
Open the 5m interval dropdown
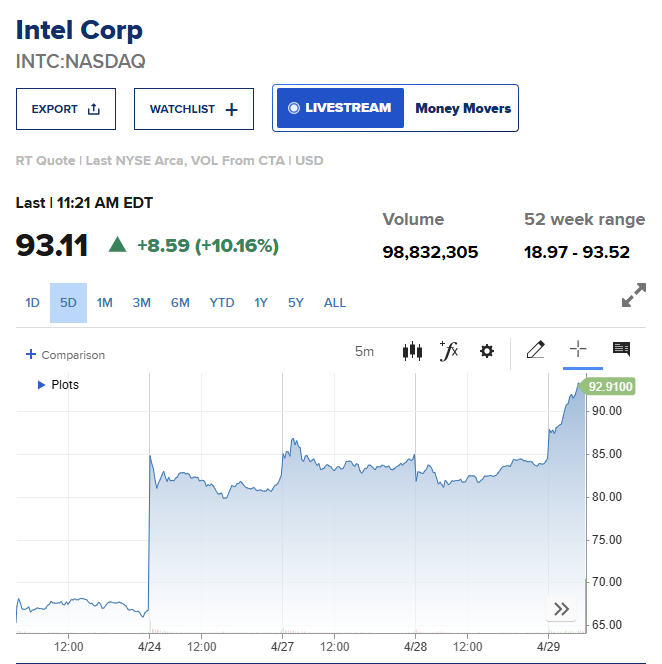(364, 351)
